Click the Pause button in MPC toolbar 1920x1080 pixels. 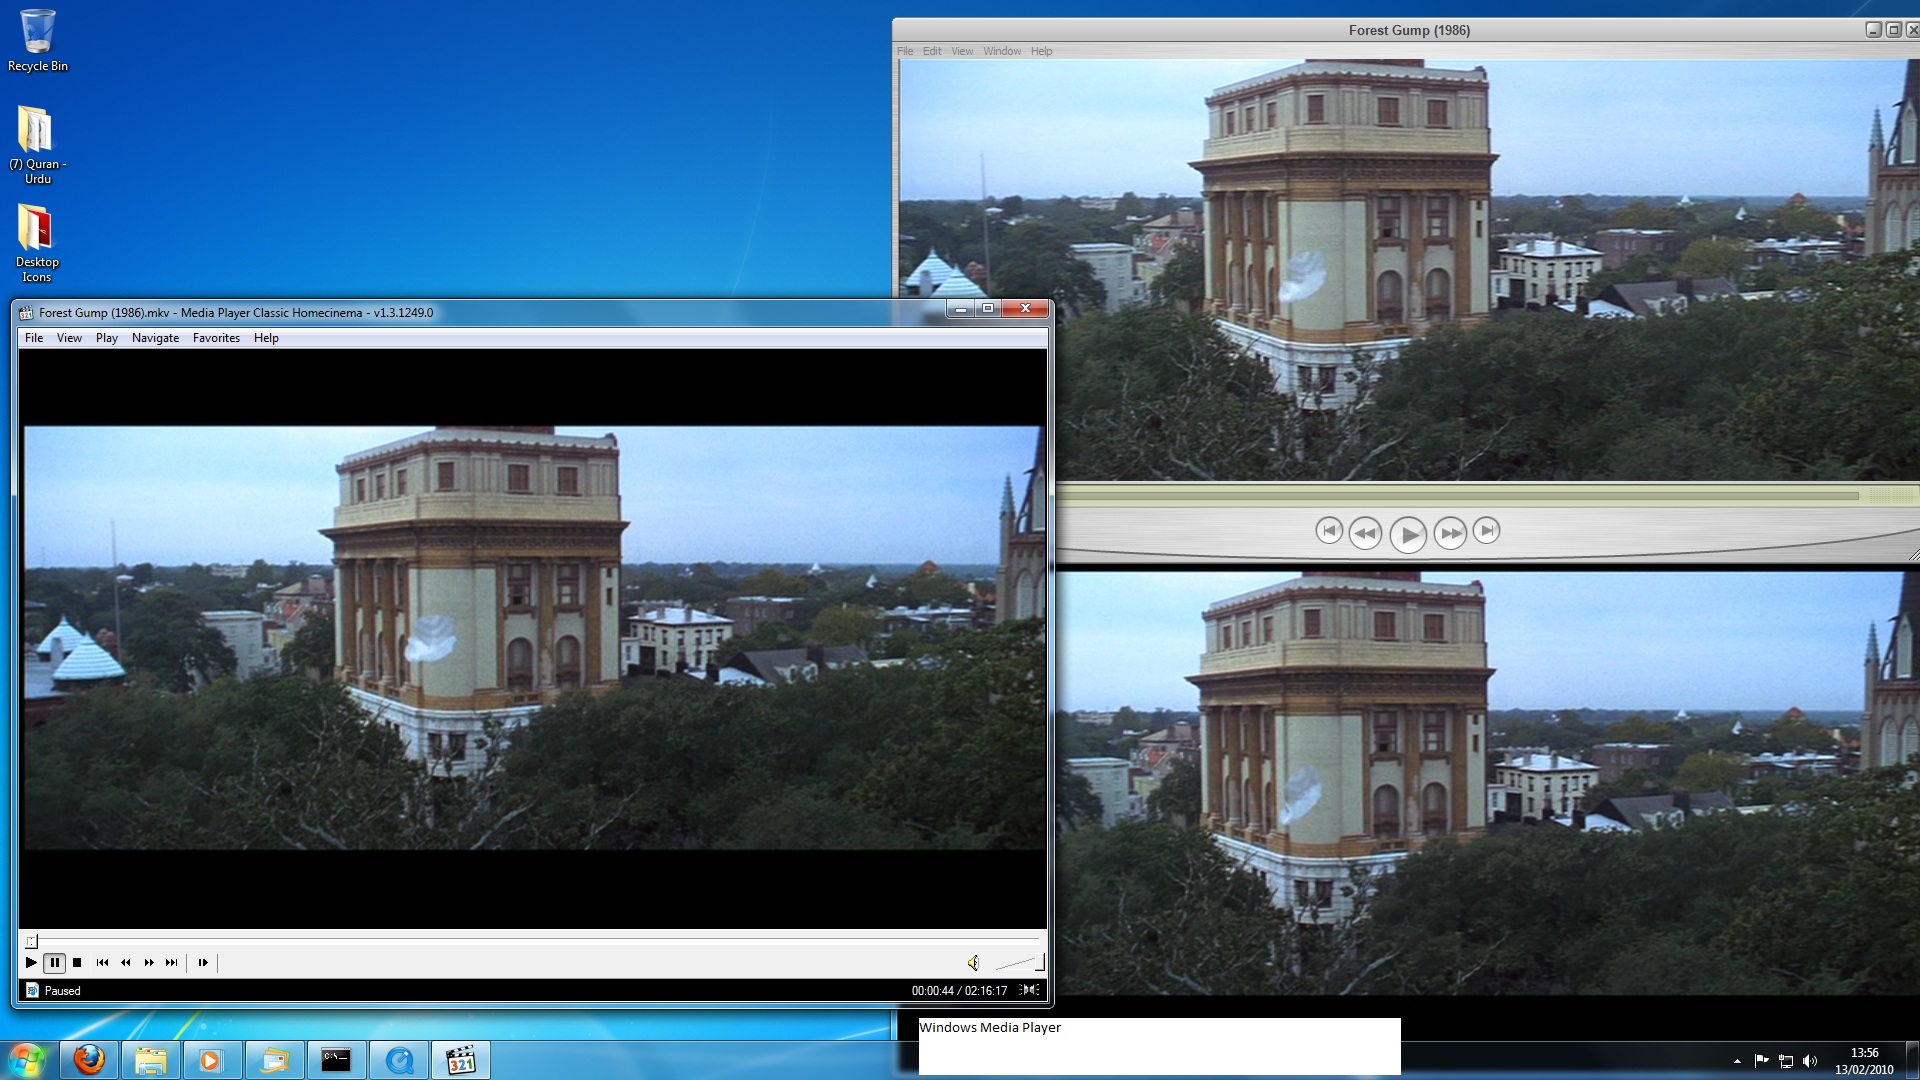pyautogui.click(x=55, y=963)
